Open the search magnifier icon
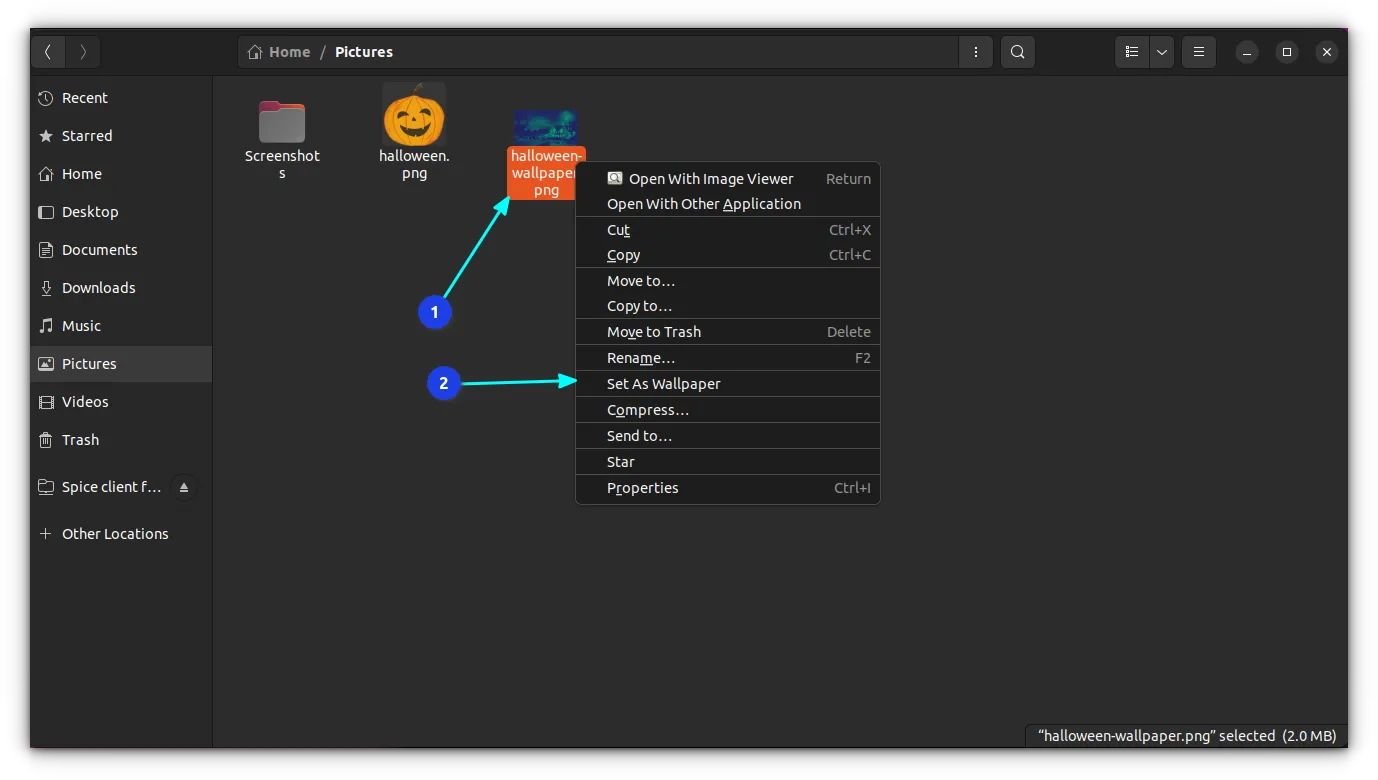The image size is (1378, 780). (x=1017, y=52)
